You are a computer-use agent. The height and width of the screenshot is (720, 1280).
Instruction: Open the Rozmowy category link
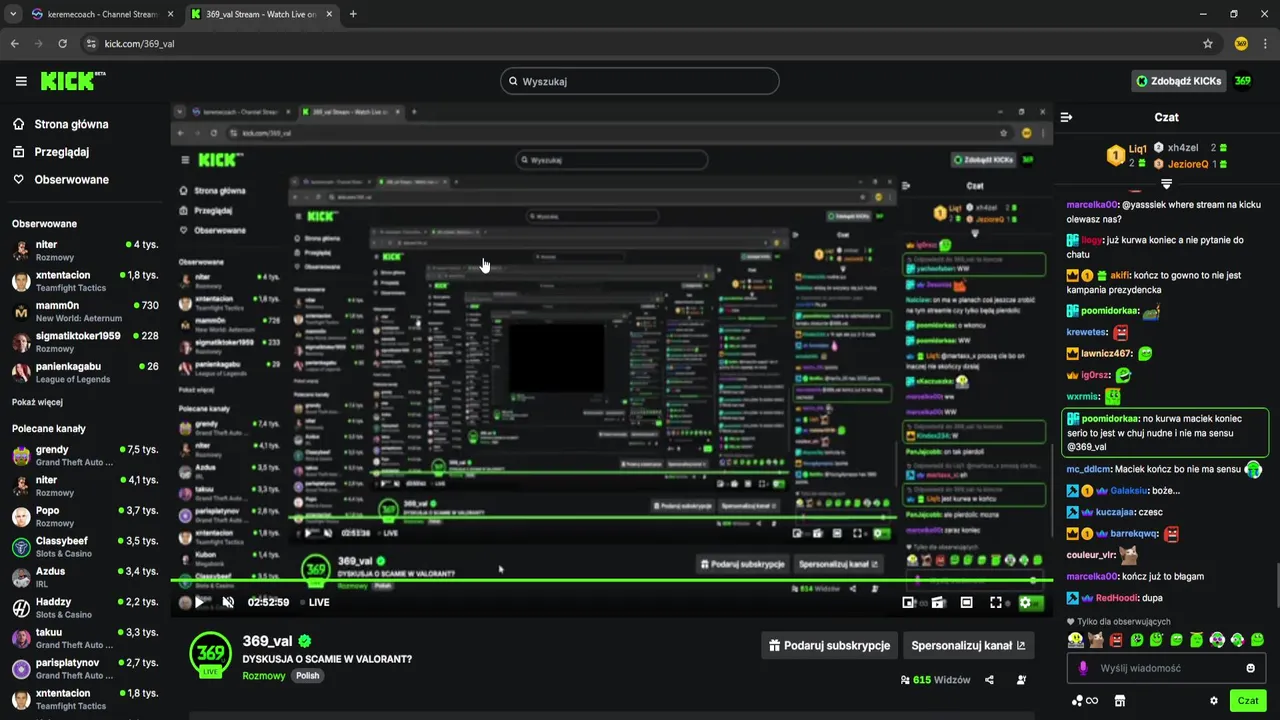point(264,676)
